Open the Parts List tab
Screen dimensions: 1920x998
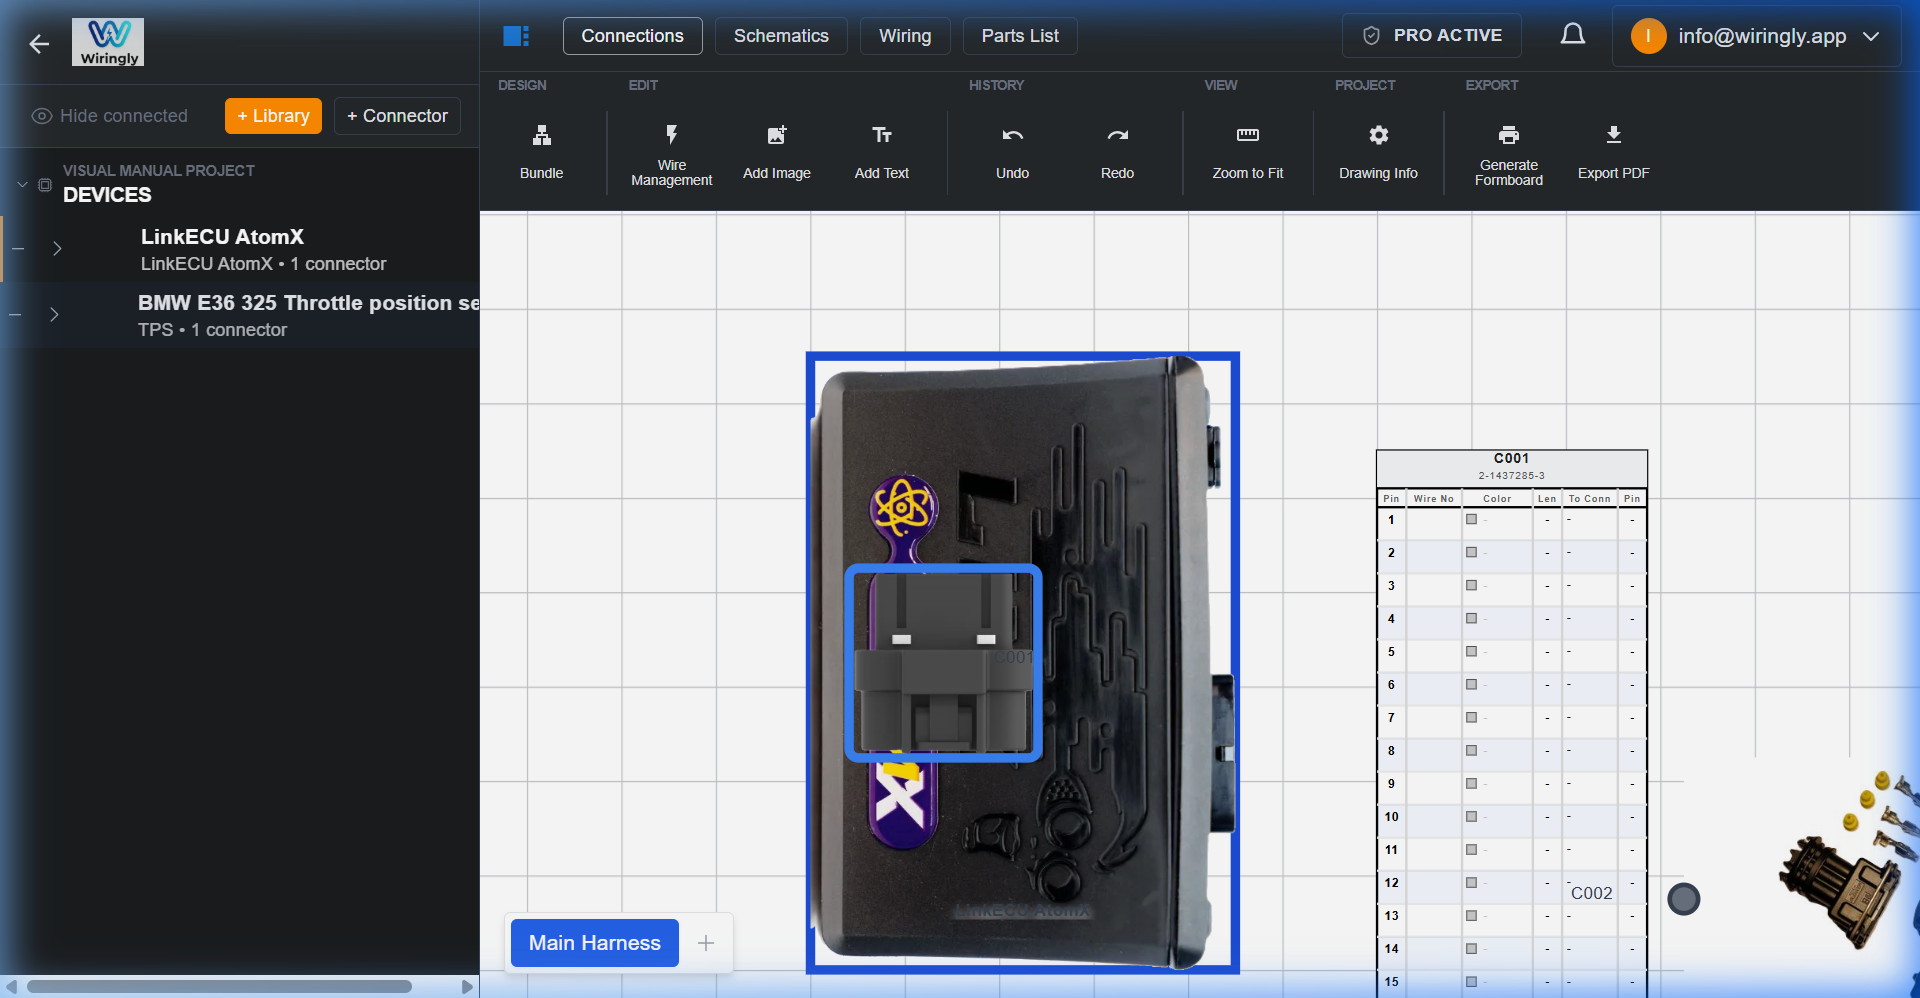(x=1020, y=36)
